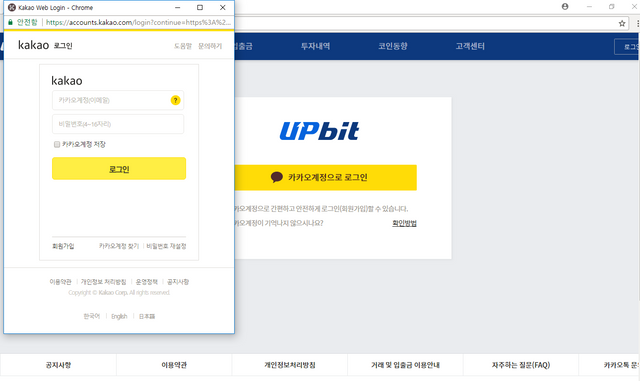Open 자주하는 질문(FAQ) in Upbit footer
The height and width of the screenshot is (381, 640).
(521, 365)
